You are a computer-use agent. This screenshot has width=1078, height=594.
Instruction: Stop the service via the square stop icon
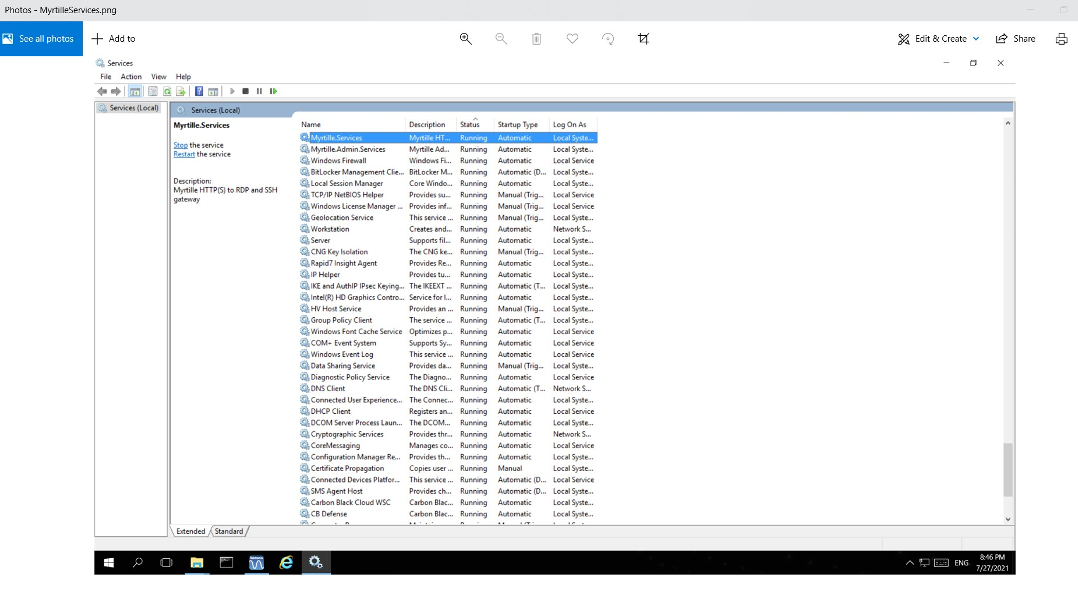pyautogui.click(x=246, y=91)
